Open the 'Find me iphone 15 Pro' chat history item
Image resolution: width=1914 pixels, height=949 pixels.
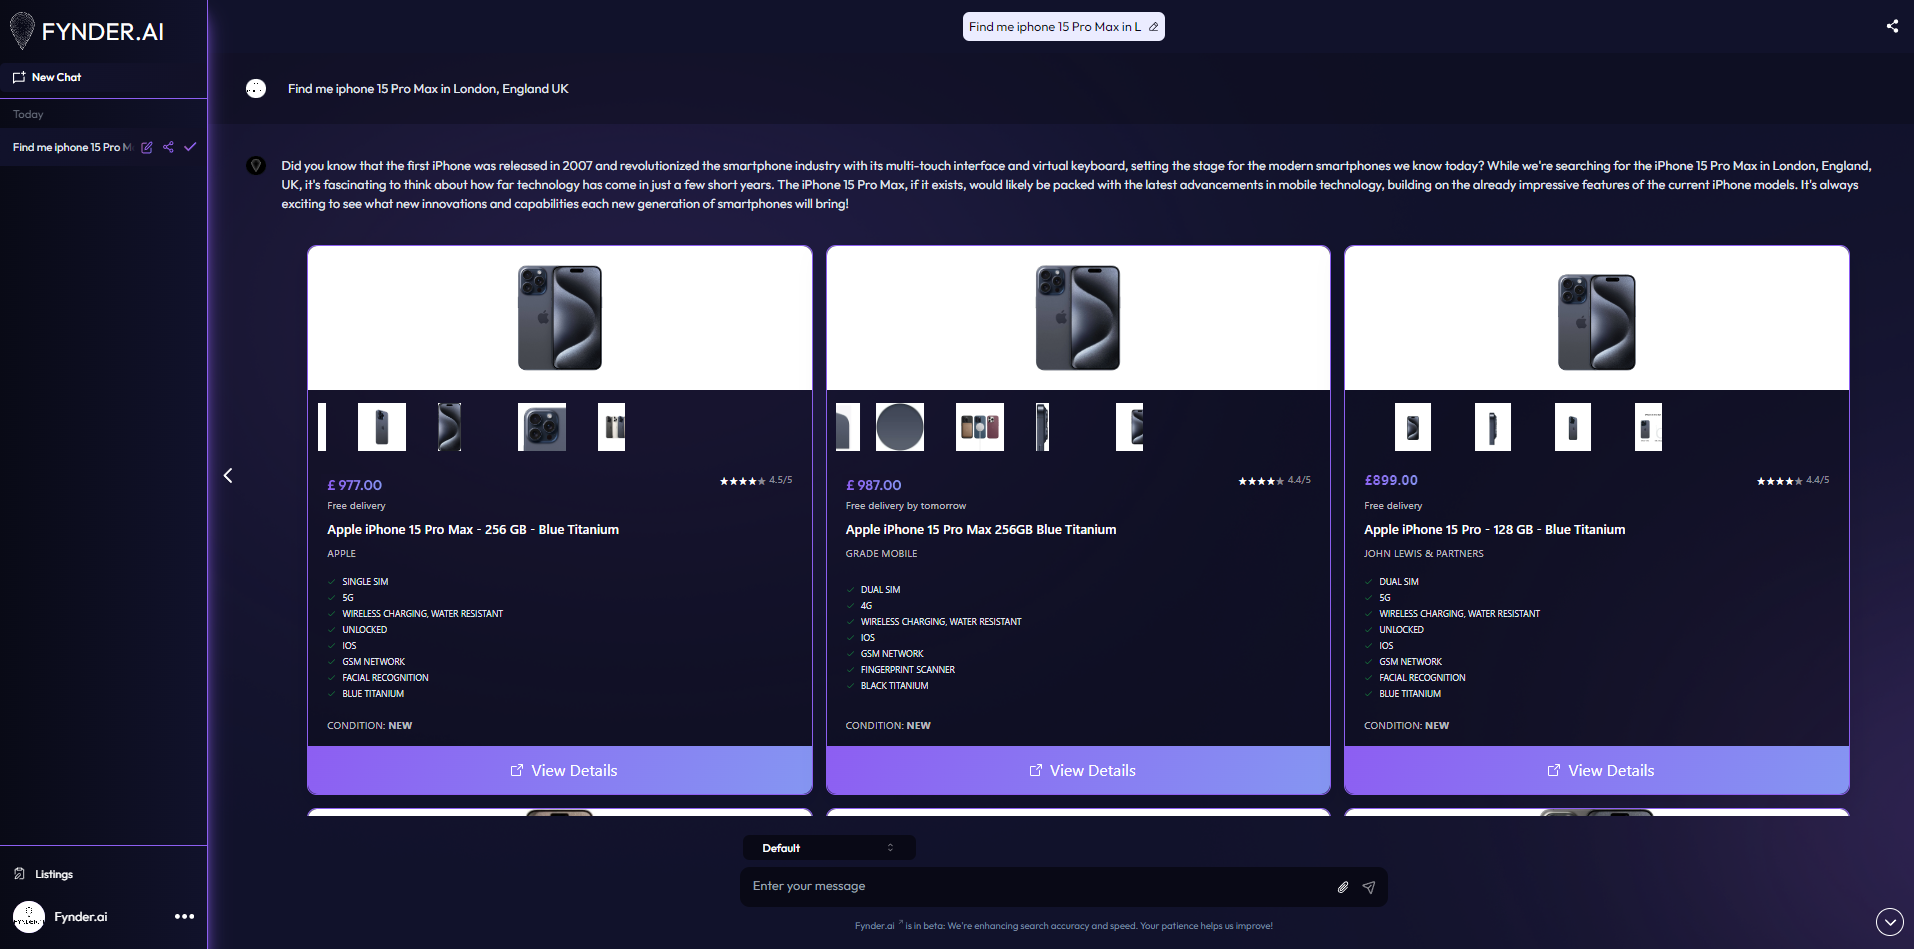click(x=72, y=147)
